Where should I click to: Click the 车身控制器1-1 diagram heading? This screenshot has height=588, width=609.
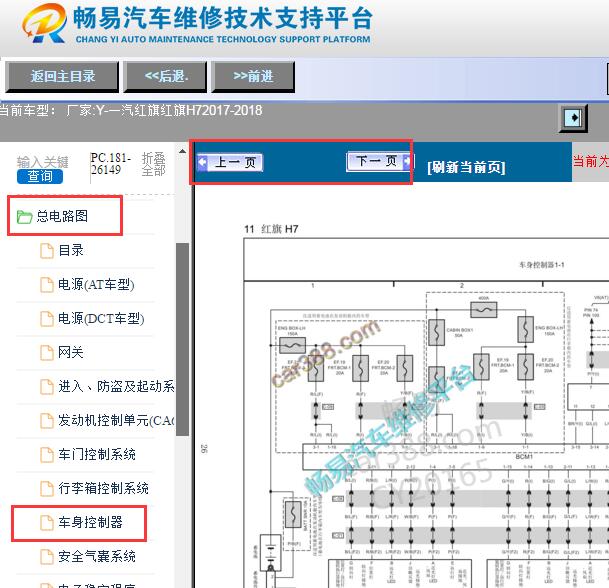[542, 265]
